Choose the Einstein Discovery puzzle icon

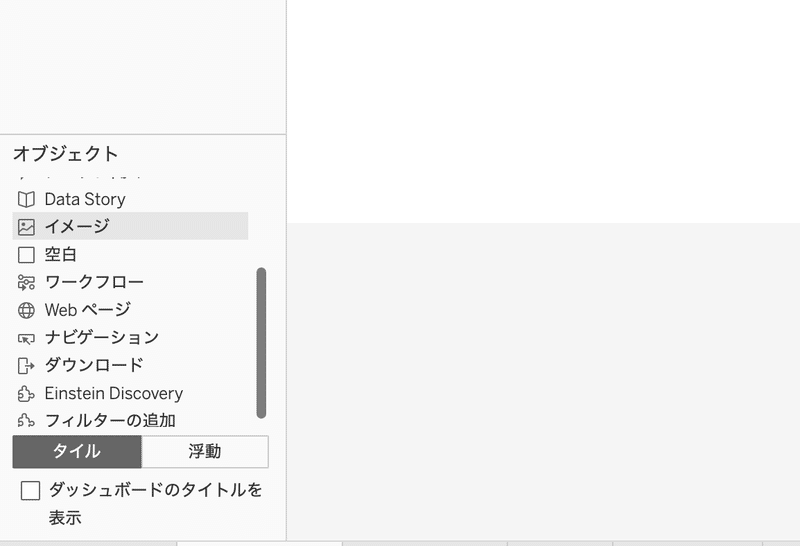point(26,393)
